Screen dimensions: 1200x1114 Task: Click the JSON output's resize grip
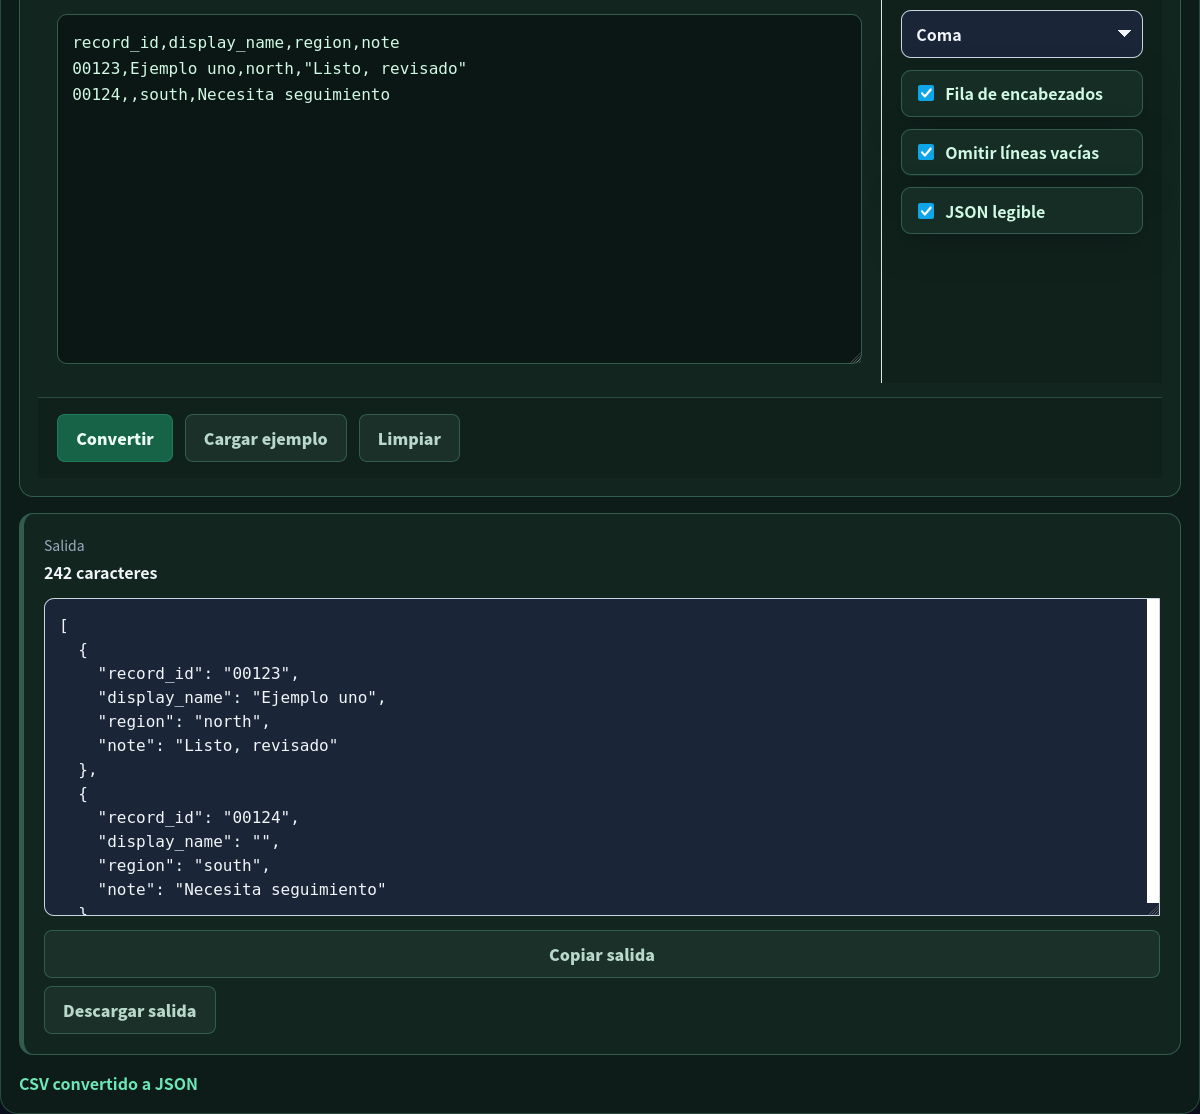click(1153, 909)
